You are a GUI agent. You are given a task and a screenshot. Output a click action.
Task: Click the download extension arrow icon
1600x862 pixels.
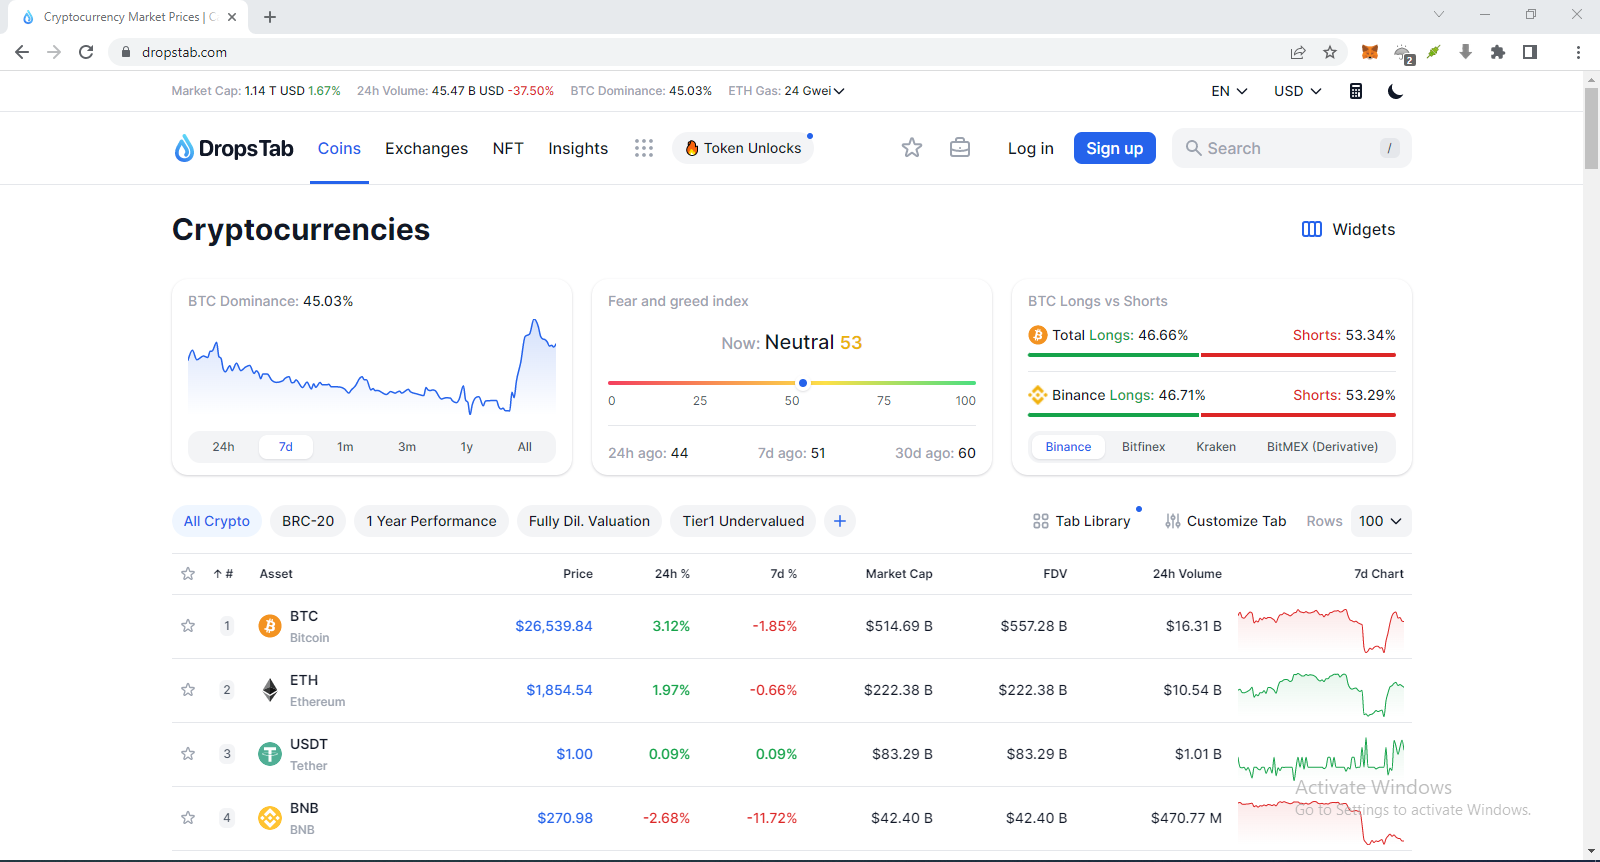pyautogui.click(x=1466, y=52)
